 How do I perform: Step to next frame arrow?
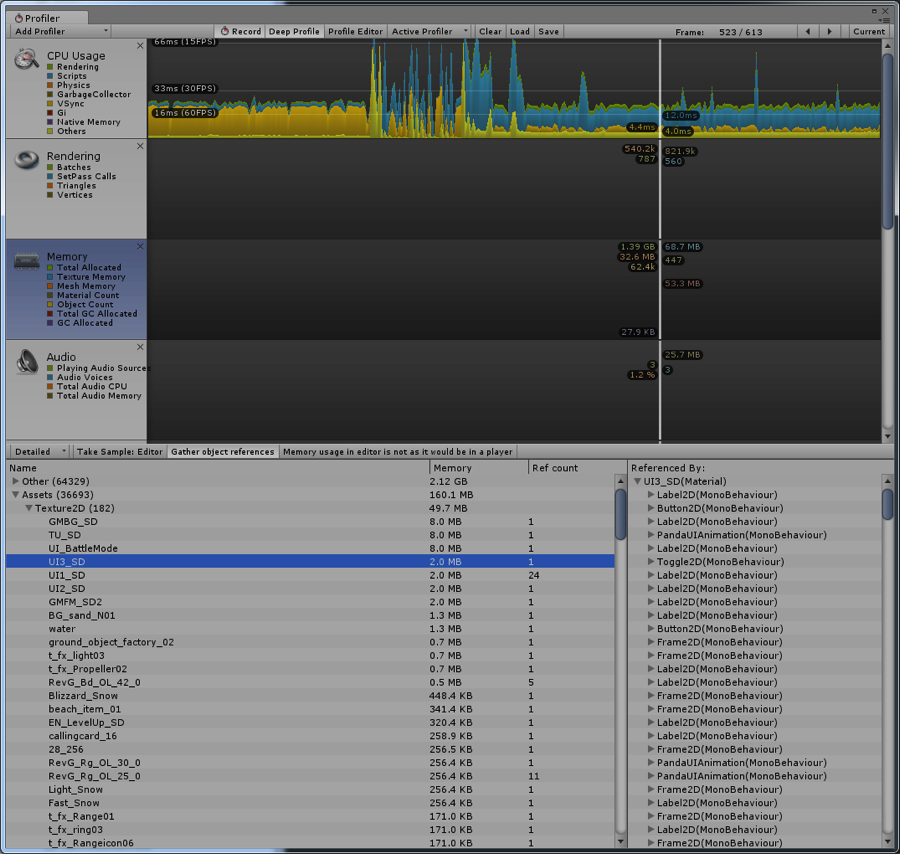tap(829, 32)
